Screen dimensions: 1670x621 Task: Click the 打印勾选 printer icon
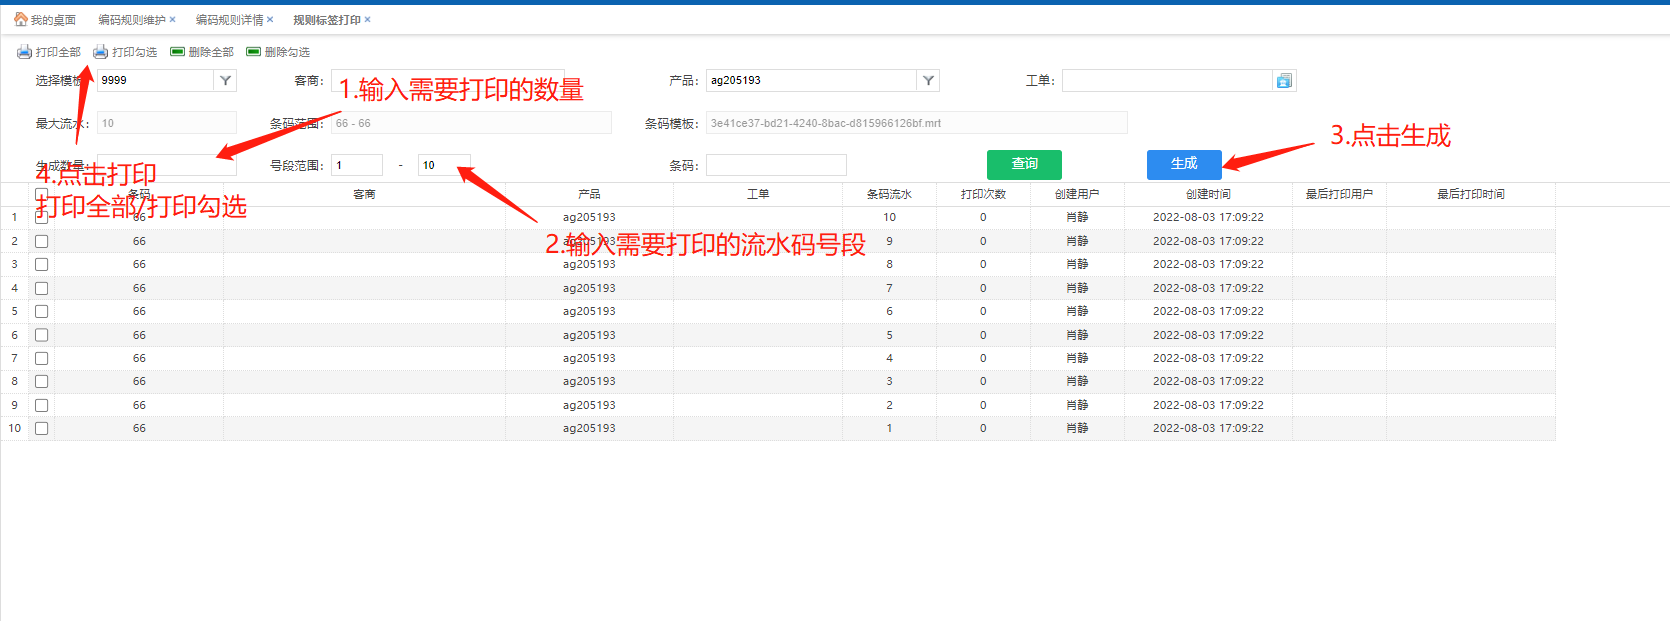(x=101, y=52)
